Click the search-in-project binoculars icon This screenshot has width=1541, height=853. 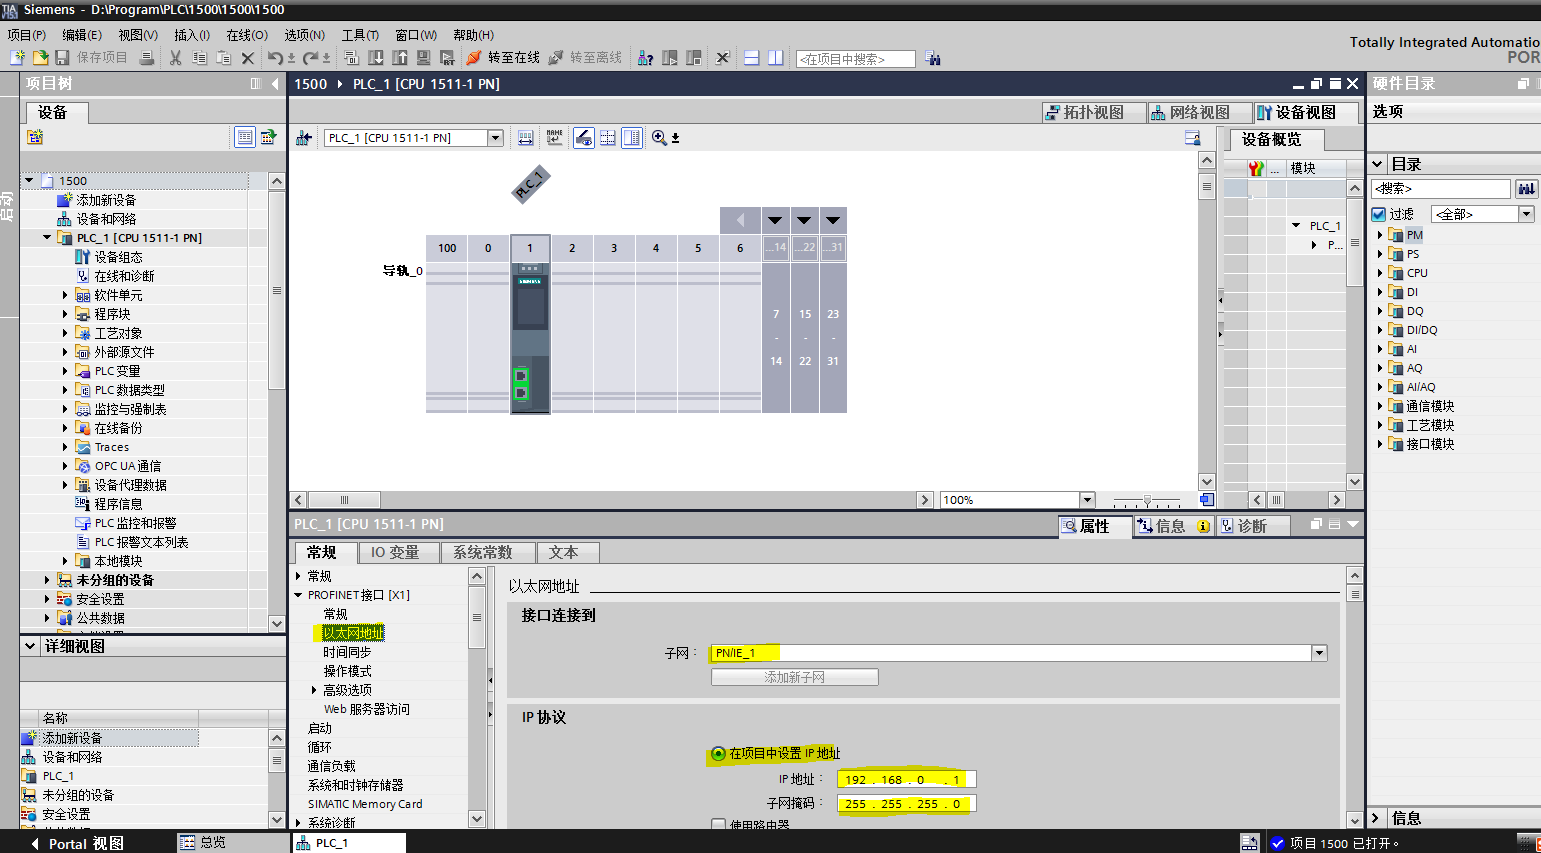pyautogui.click(x=932, y=58)
